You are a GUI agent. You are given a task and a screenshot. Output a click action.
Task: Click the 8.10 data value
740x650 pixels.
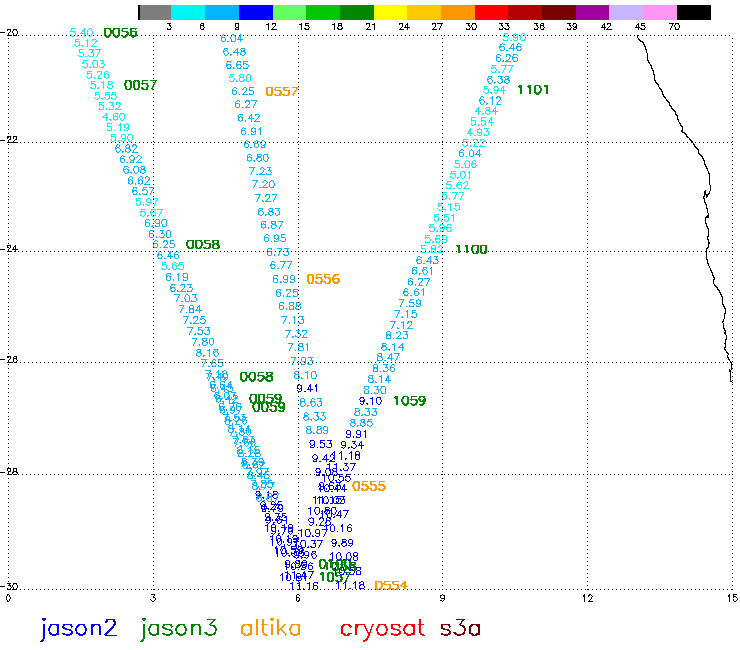pyautogui.click(x=305, y=375)
